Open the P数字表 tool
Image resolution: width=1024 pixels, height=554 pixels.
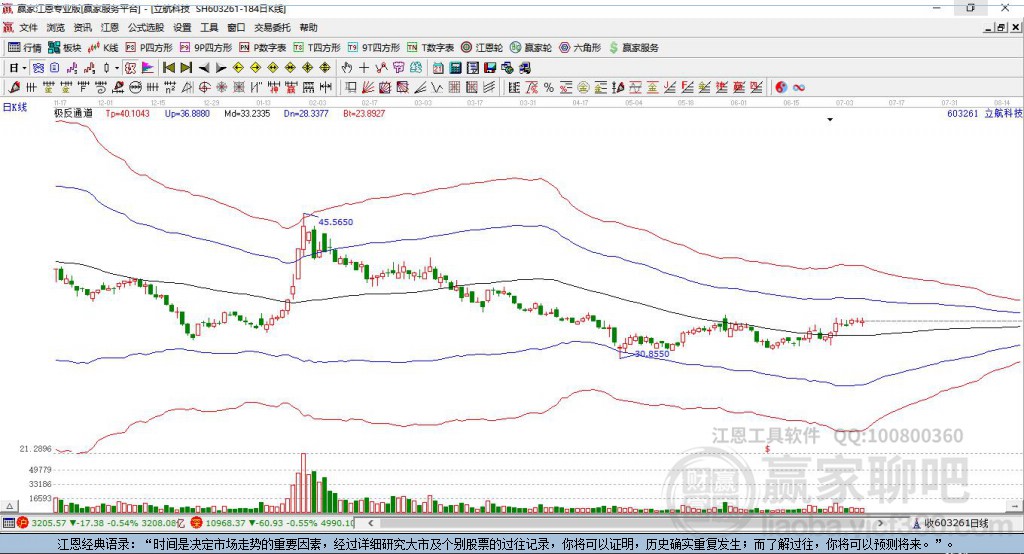coord(263,48)
